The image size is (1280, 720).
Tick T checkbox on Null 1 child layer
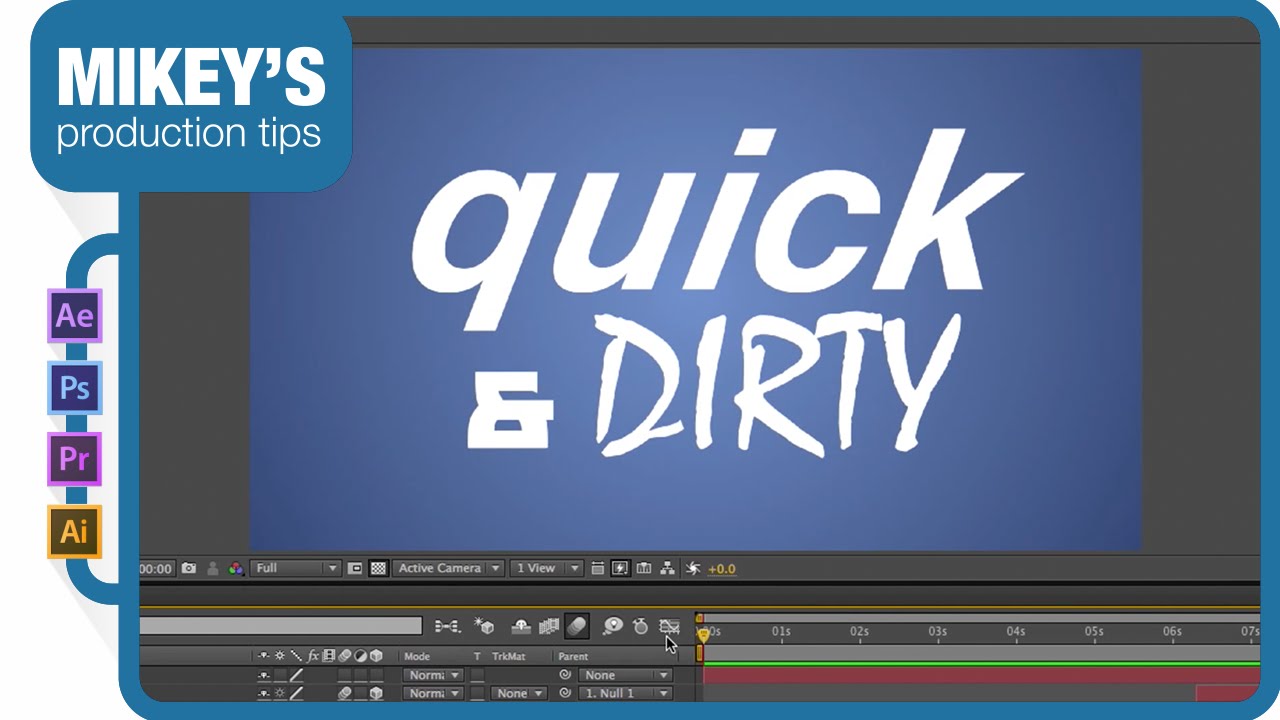(x=477, y=693)
